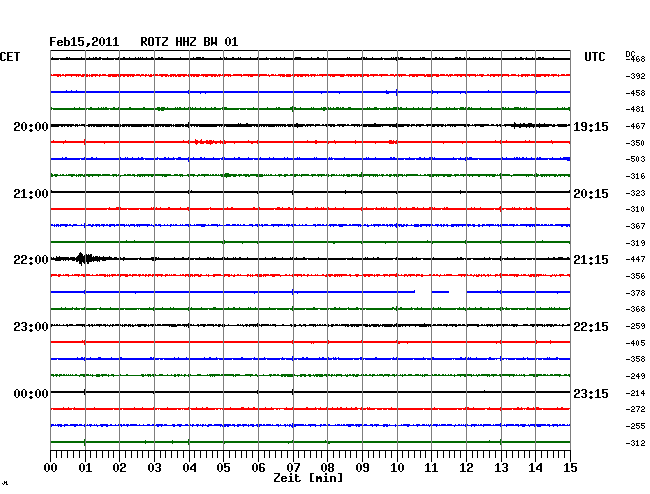Select the DC value -323
650x494 pixels.
point(635,193)
